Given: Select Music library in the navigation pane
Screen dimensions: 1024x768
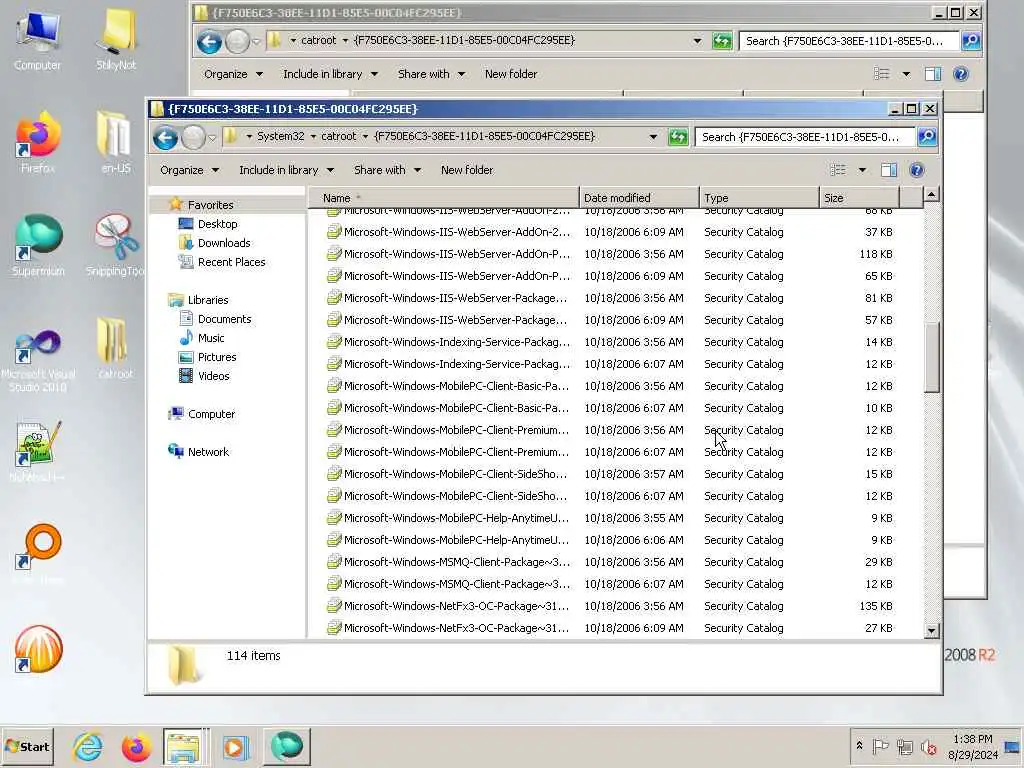Looking at the screenshot, I should [210, 338].
